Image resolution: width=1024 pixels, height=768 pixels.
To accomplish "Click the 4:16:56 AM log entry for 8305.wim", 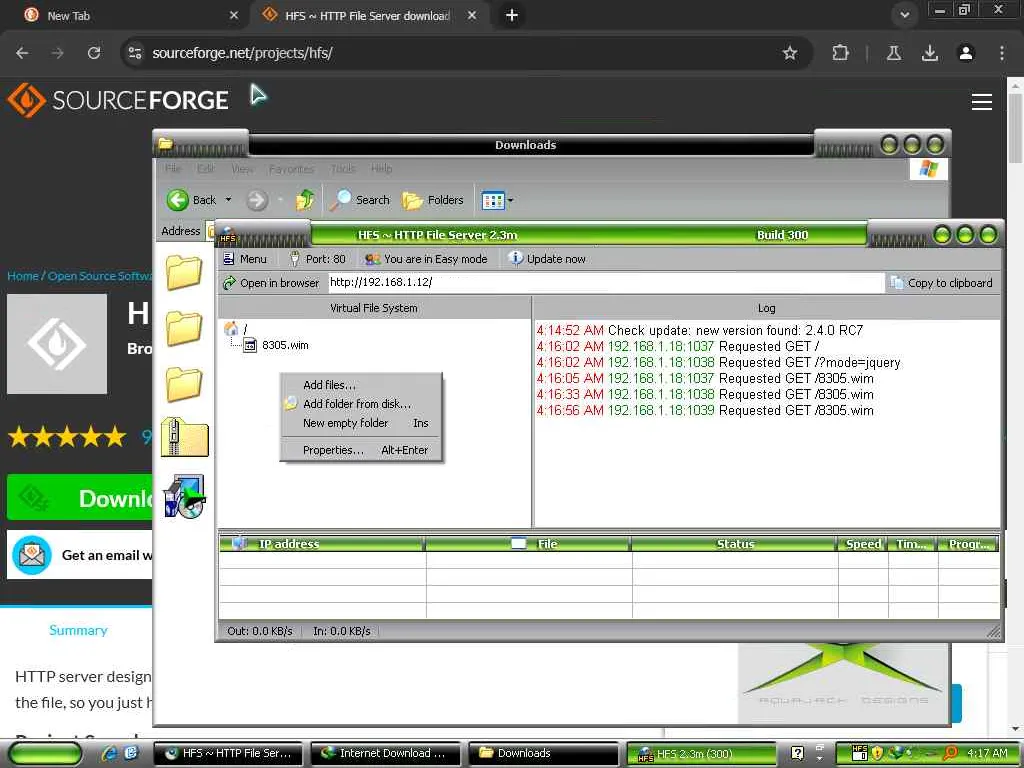I will pos(705,410).
